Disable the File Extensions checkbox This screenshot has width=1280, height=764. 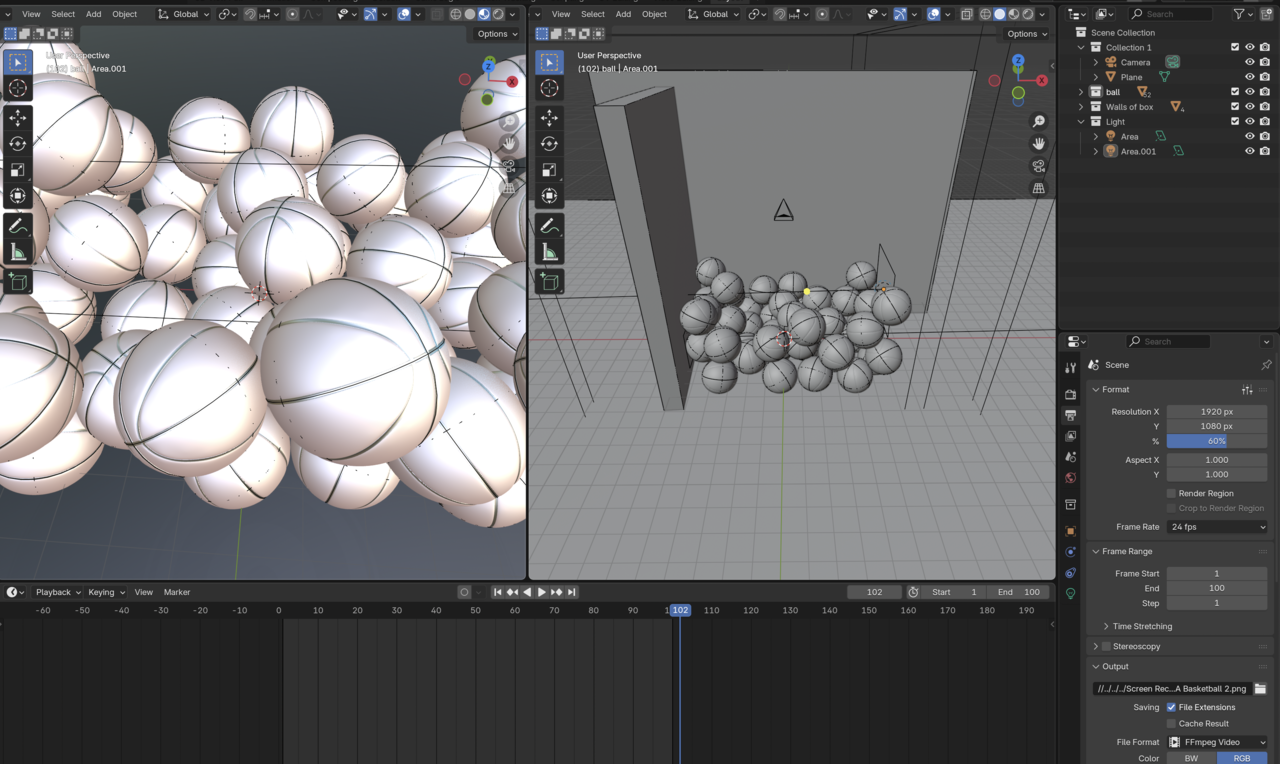click(1171, 707)
